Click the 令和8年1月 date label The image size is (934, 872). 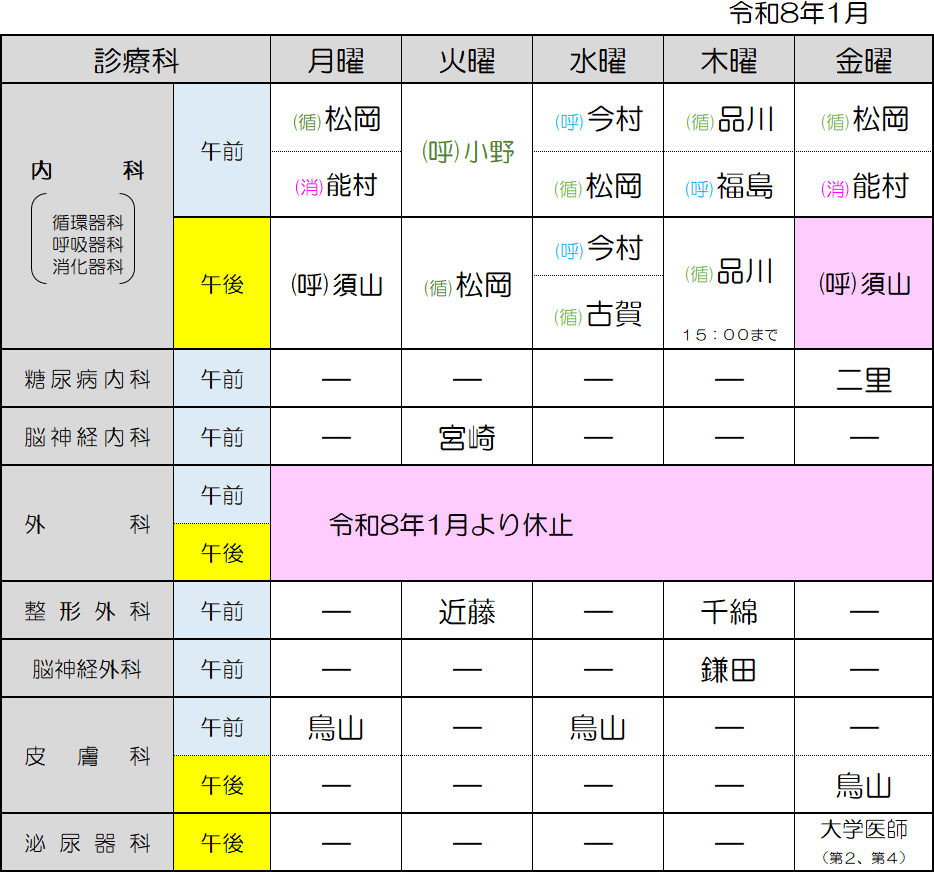798,14
